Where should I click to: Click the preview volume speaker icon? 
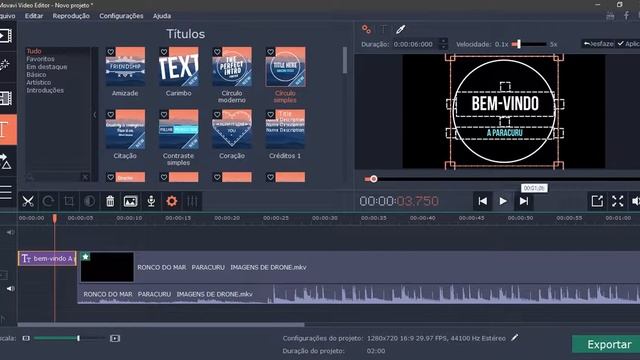636,201
